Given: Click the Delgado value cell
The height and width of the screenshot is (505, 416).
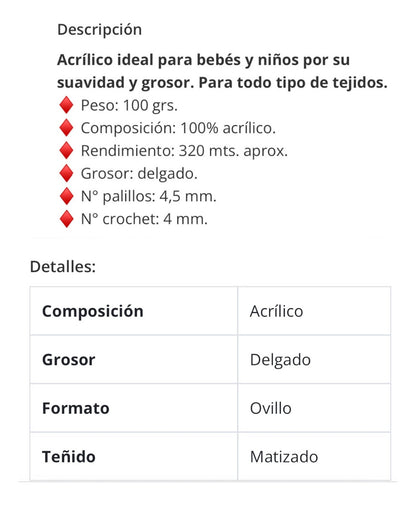Looking at the screenshot, I should (x=314, y=360).
